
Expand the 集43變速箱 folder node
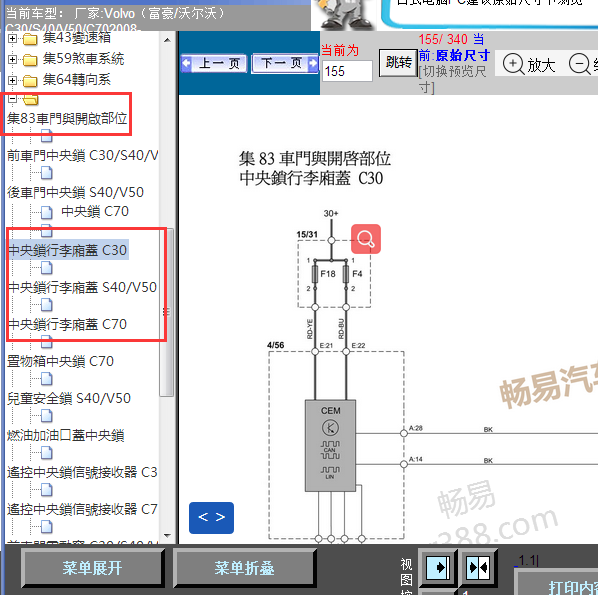coord(12,39)
